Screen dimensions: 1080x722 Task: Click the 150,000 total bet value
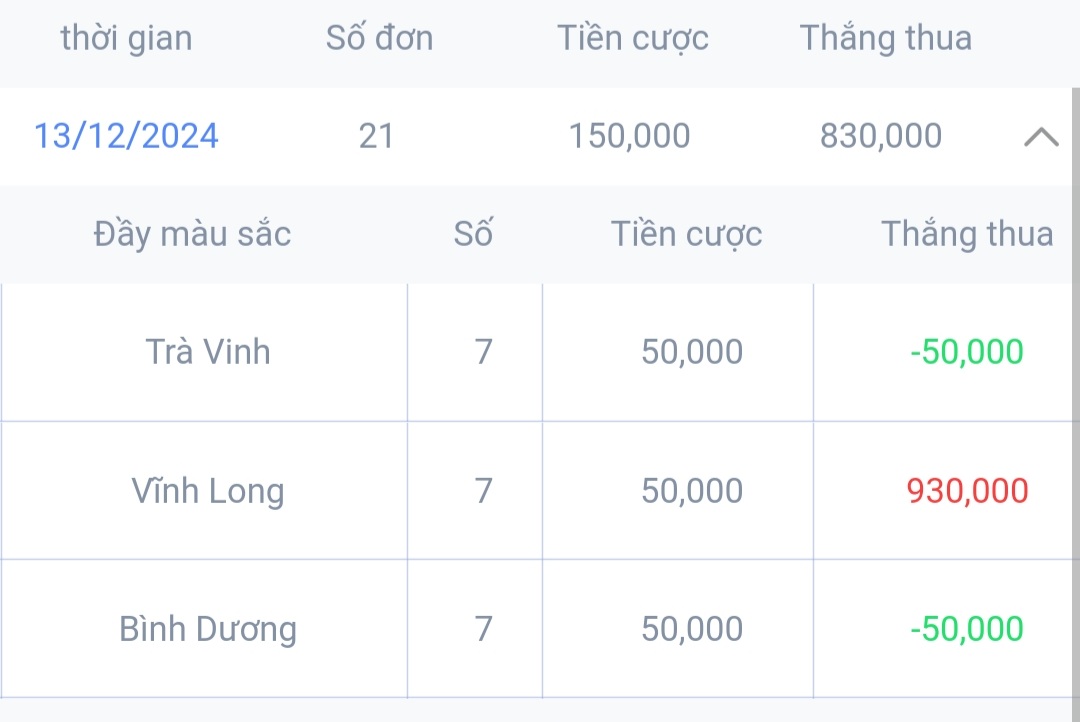tap(629, 136)
